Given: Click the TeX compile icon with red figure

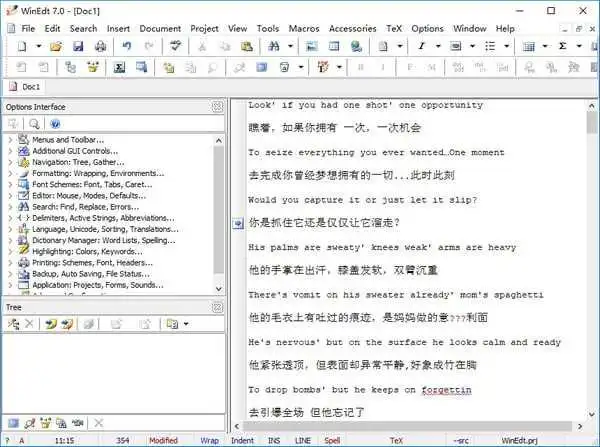Looking at the screenshot, I should (x=323, y=68).
